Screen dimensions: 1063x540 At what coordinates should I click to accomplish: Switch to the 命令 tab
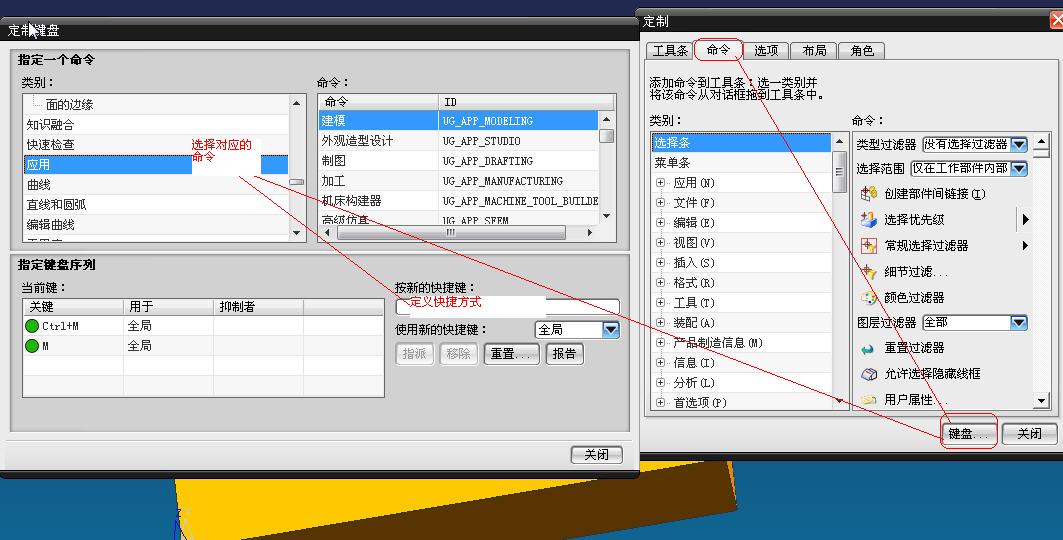719,50
